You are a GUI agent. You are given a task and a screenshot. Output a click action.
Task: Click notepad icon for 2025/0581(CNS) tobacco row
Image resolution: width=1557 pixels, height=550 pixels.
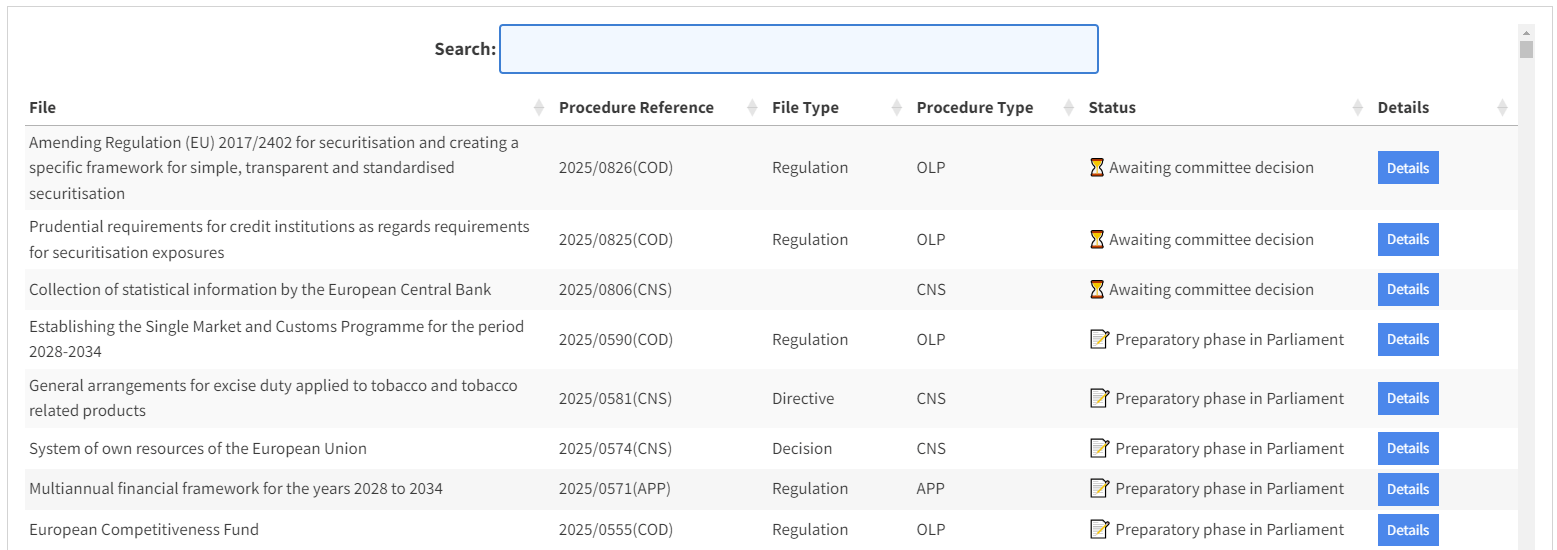(1099, 398)
